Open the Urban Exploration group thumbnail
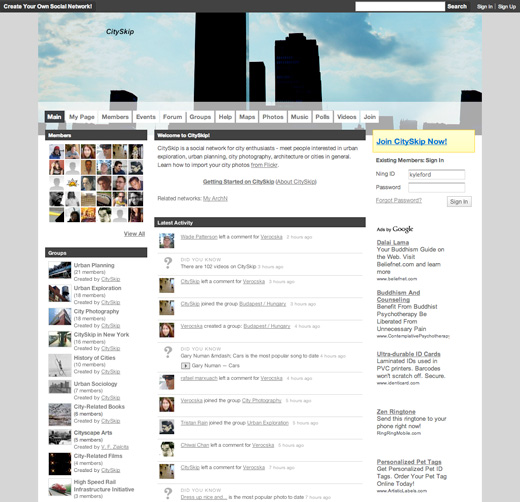Viewport: 520px width, 502px height. click(x=60, y=293)
